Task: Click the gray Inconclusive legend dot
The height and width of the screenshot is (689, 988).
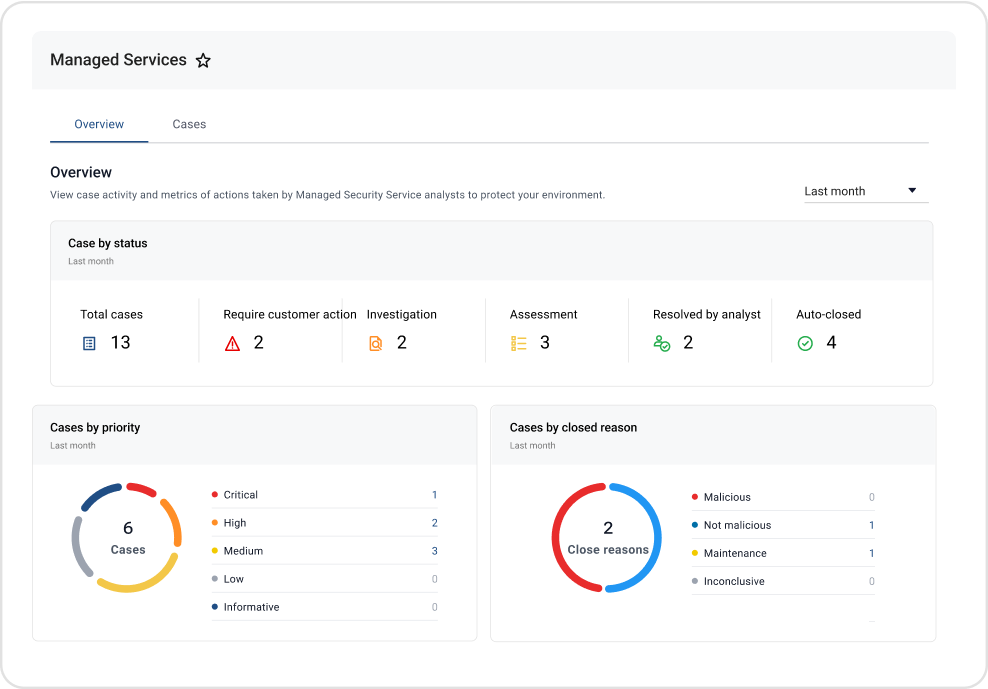Action: click(695, 581)
